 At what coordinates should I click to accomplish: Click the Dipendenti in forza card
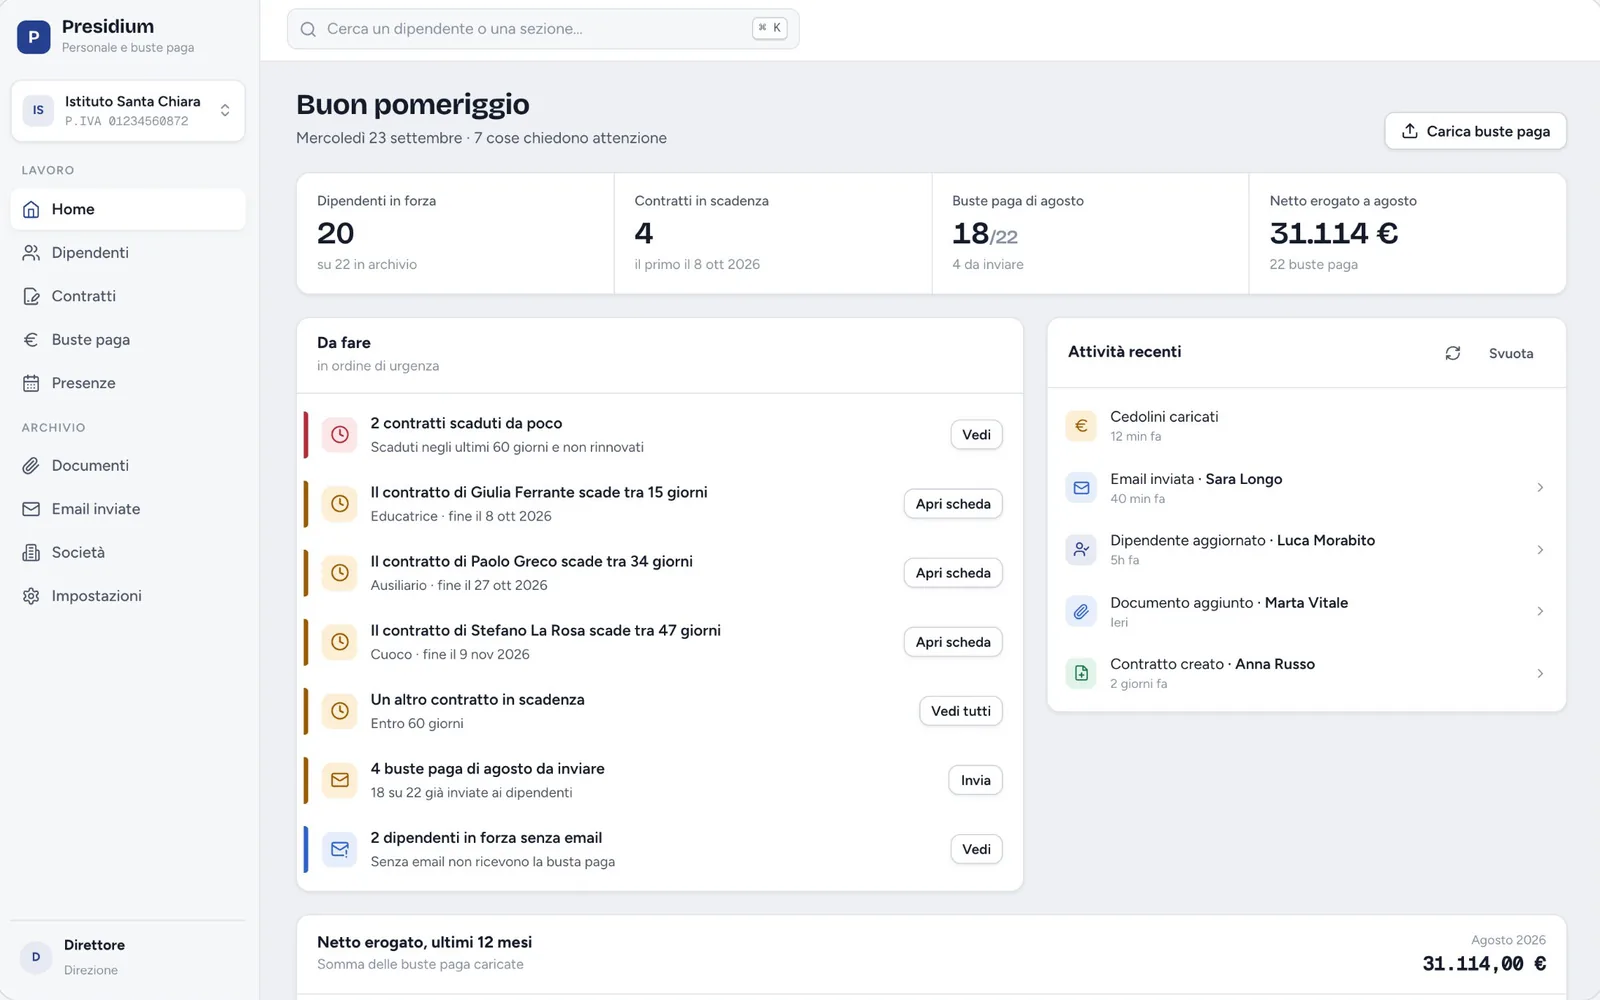[x=455, y=233]
